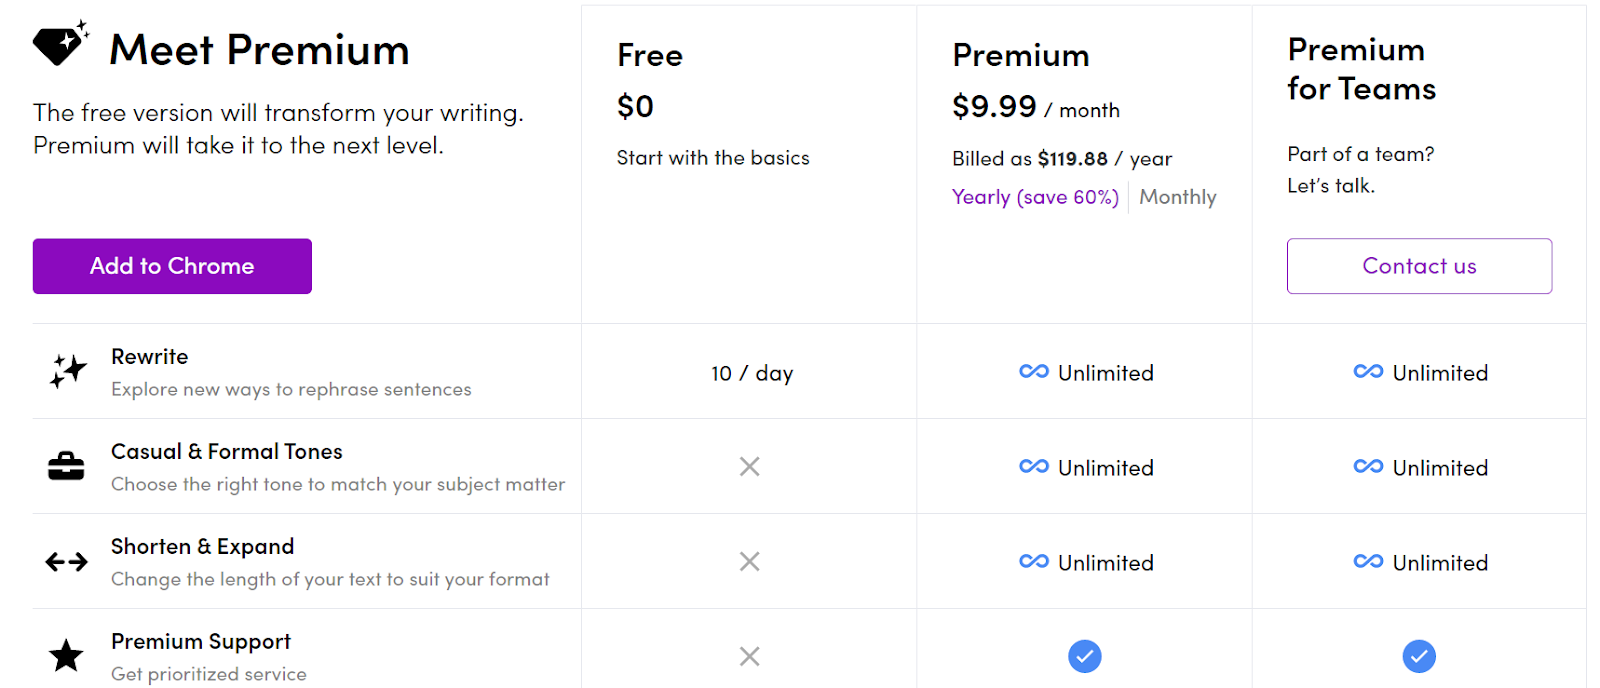Click X mark for Free Shorten & Expand

[x=749, y=561]
